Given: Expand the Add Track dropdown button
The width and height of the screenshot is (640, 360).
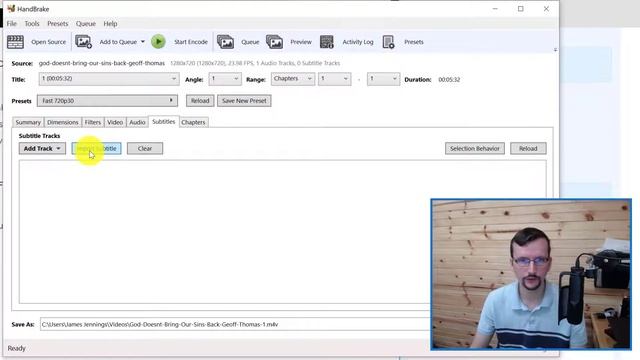Looking at the screenshot, I should (x=42, y=149).
